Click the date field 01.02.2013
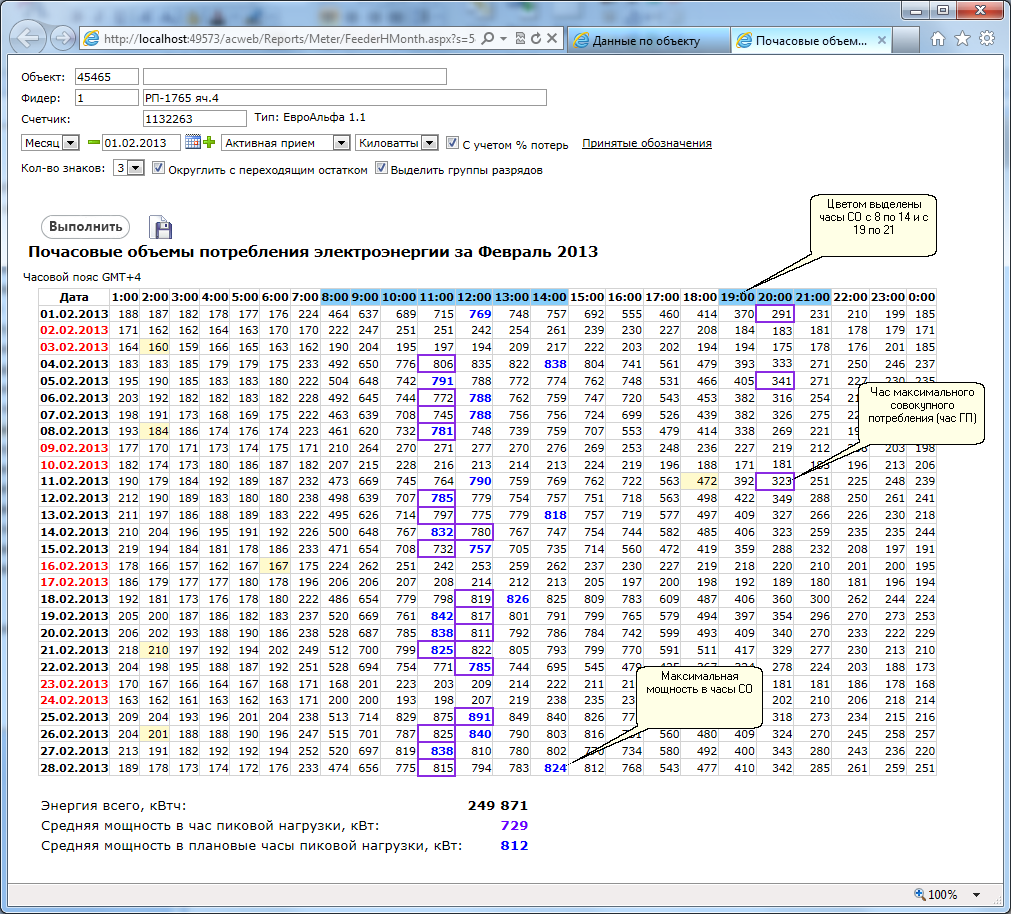The height and width of the screenshot is (914, 1011). click(141, 142)
